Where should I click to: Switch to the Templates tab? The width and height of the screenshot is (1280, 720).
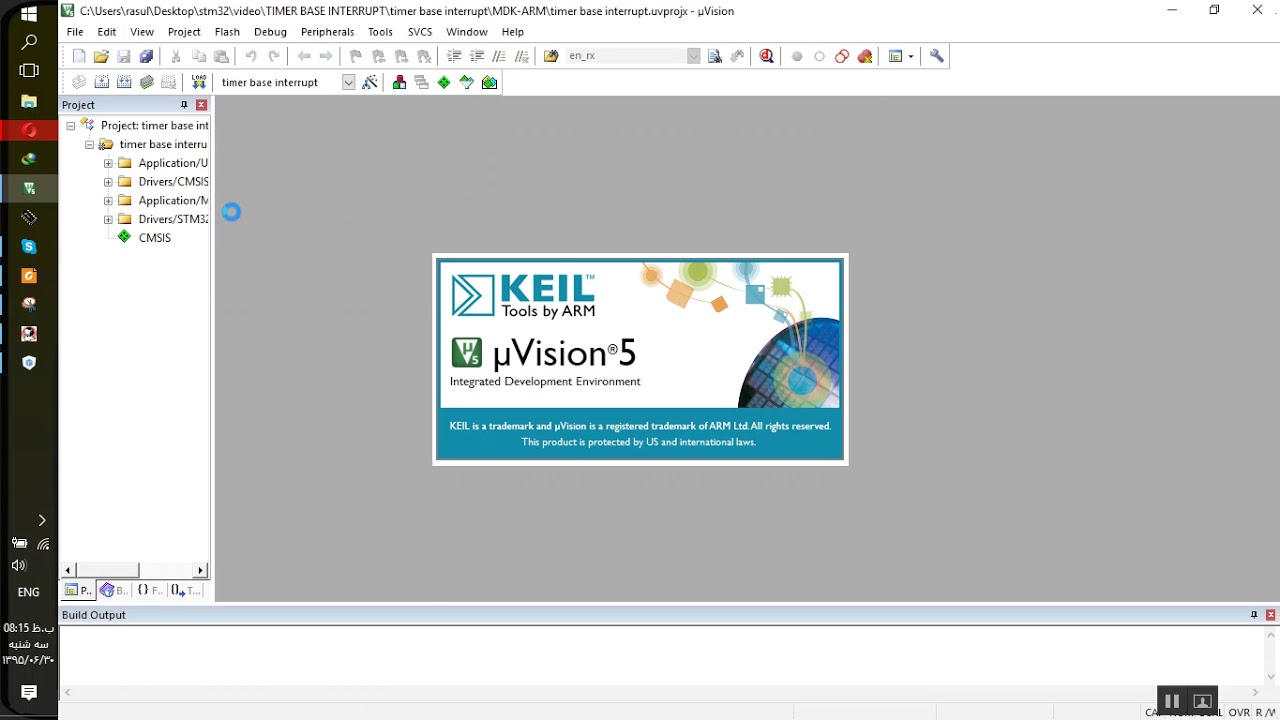tap(186, 590)
